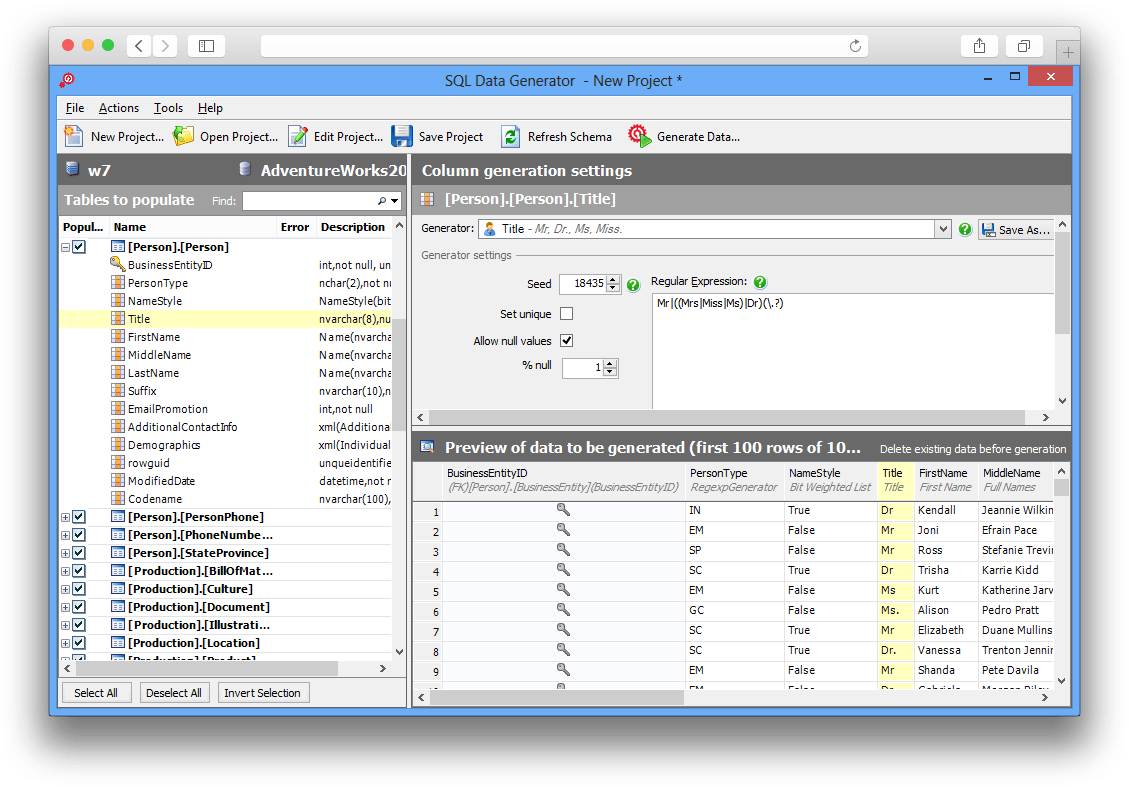The height and width of the screenshot is (787, 1129).
Task: Collapse the [Person].[Person] table tree
Action: [x=65, y=247]
